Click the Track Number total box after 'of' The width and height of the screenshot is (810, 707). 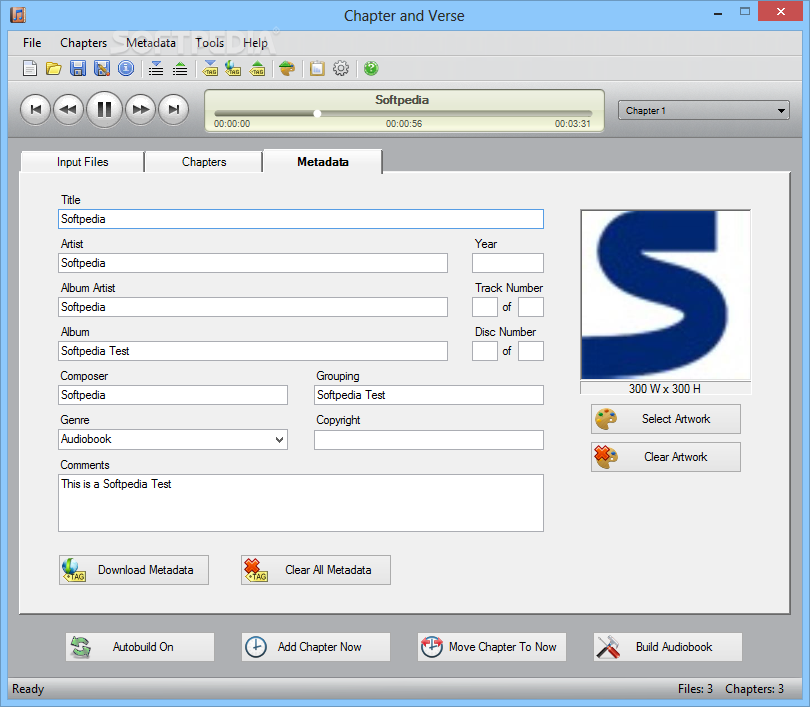click(x=531, y=307)
